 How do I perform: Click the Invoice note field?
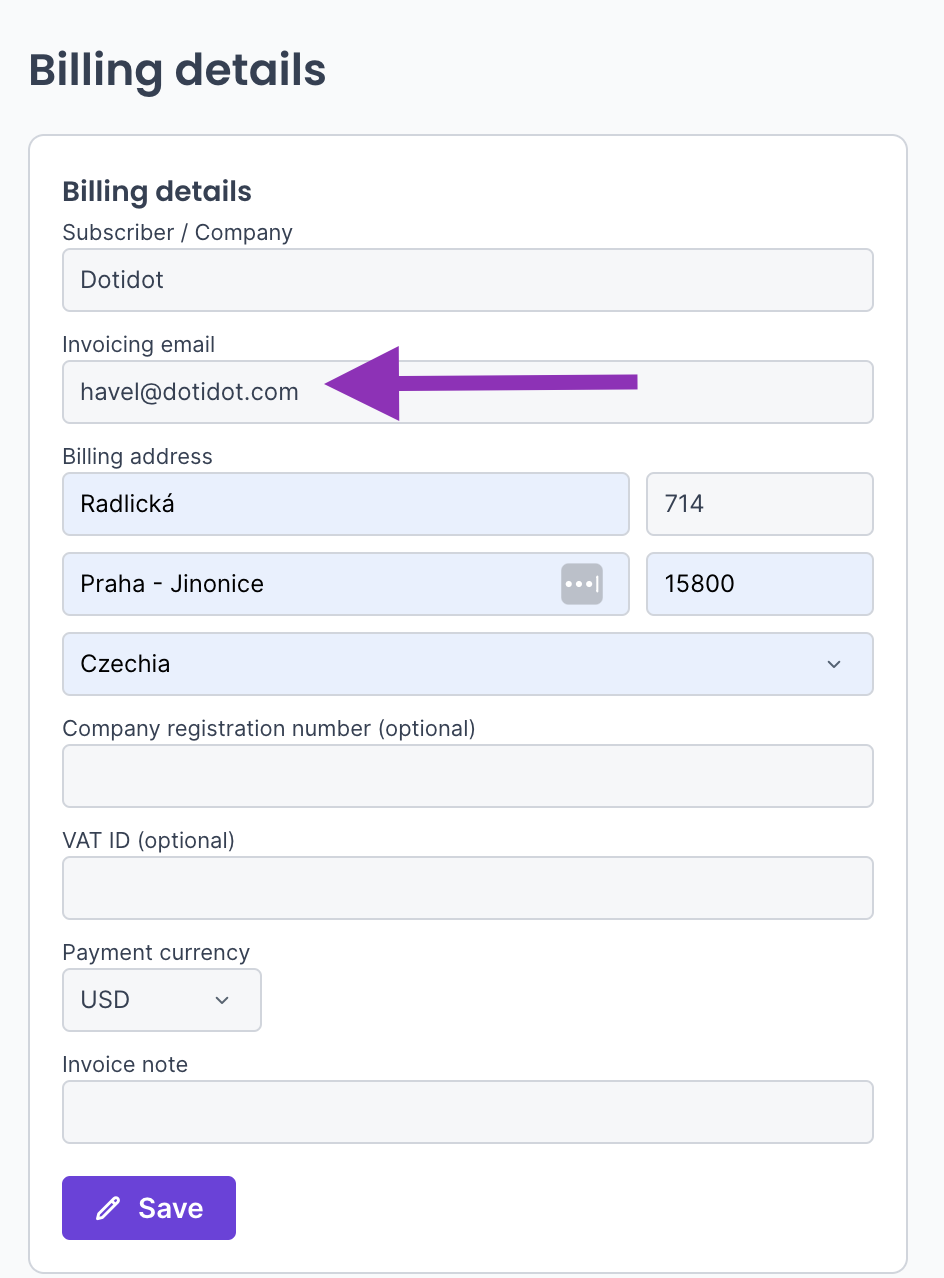pos(468,1112)
